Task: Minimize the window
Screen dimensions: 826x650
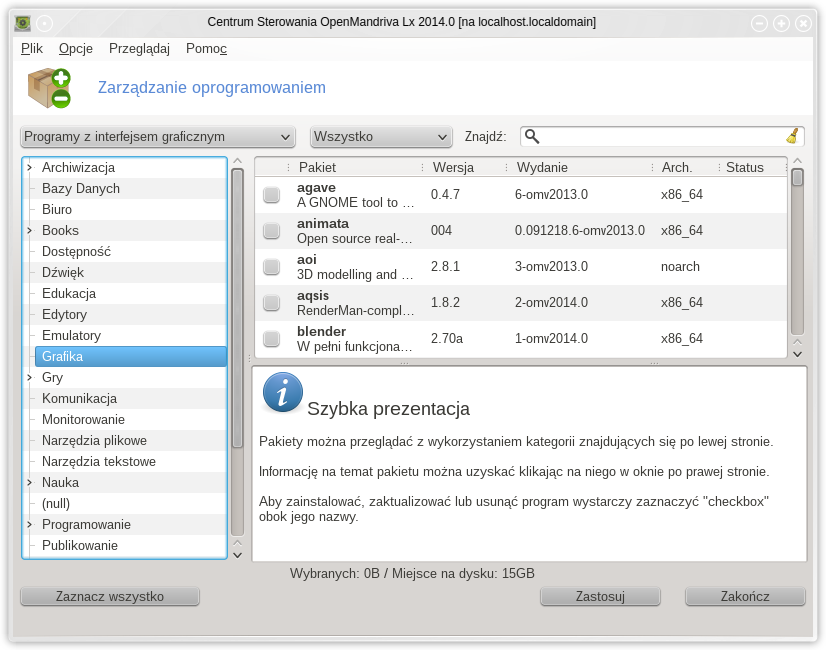Action: coord(759,23)
